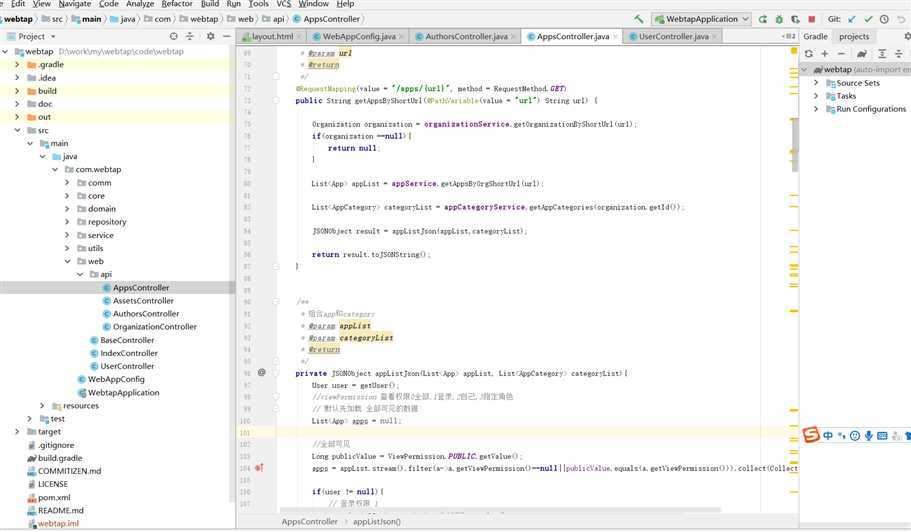The width and height of the screenshot is (911, 532).
Task: Detach Gradle project with minus icon
Action: pyautogui.click(x=841, y=53)
